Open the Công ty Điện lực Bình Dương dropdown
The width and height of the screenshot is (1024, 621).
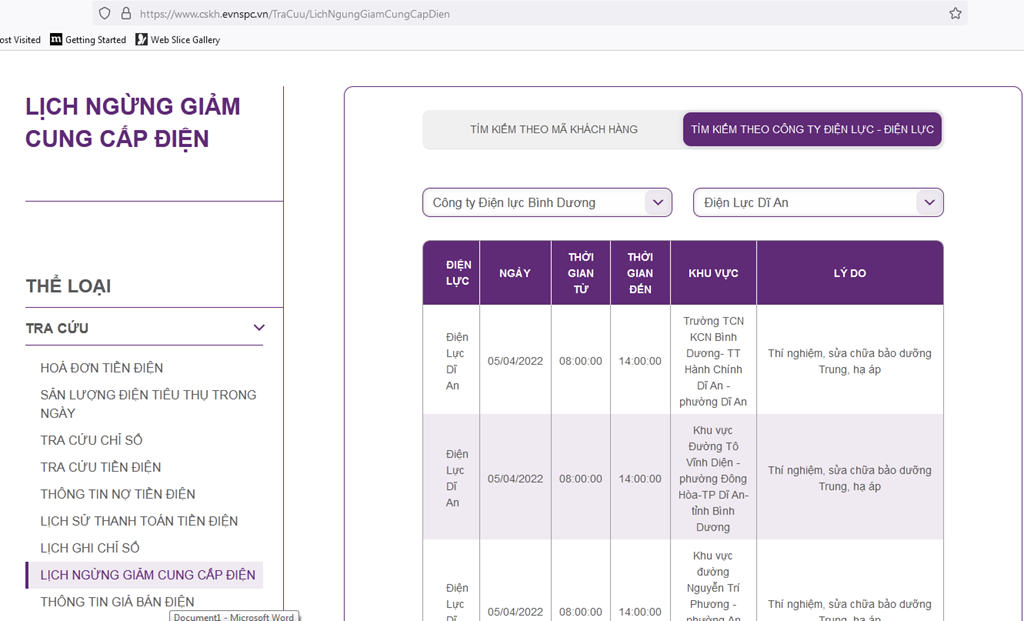[x=547, y=202]
